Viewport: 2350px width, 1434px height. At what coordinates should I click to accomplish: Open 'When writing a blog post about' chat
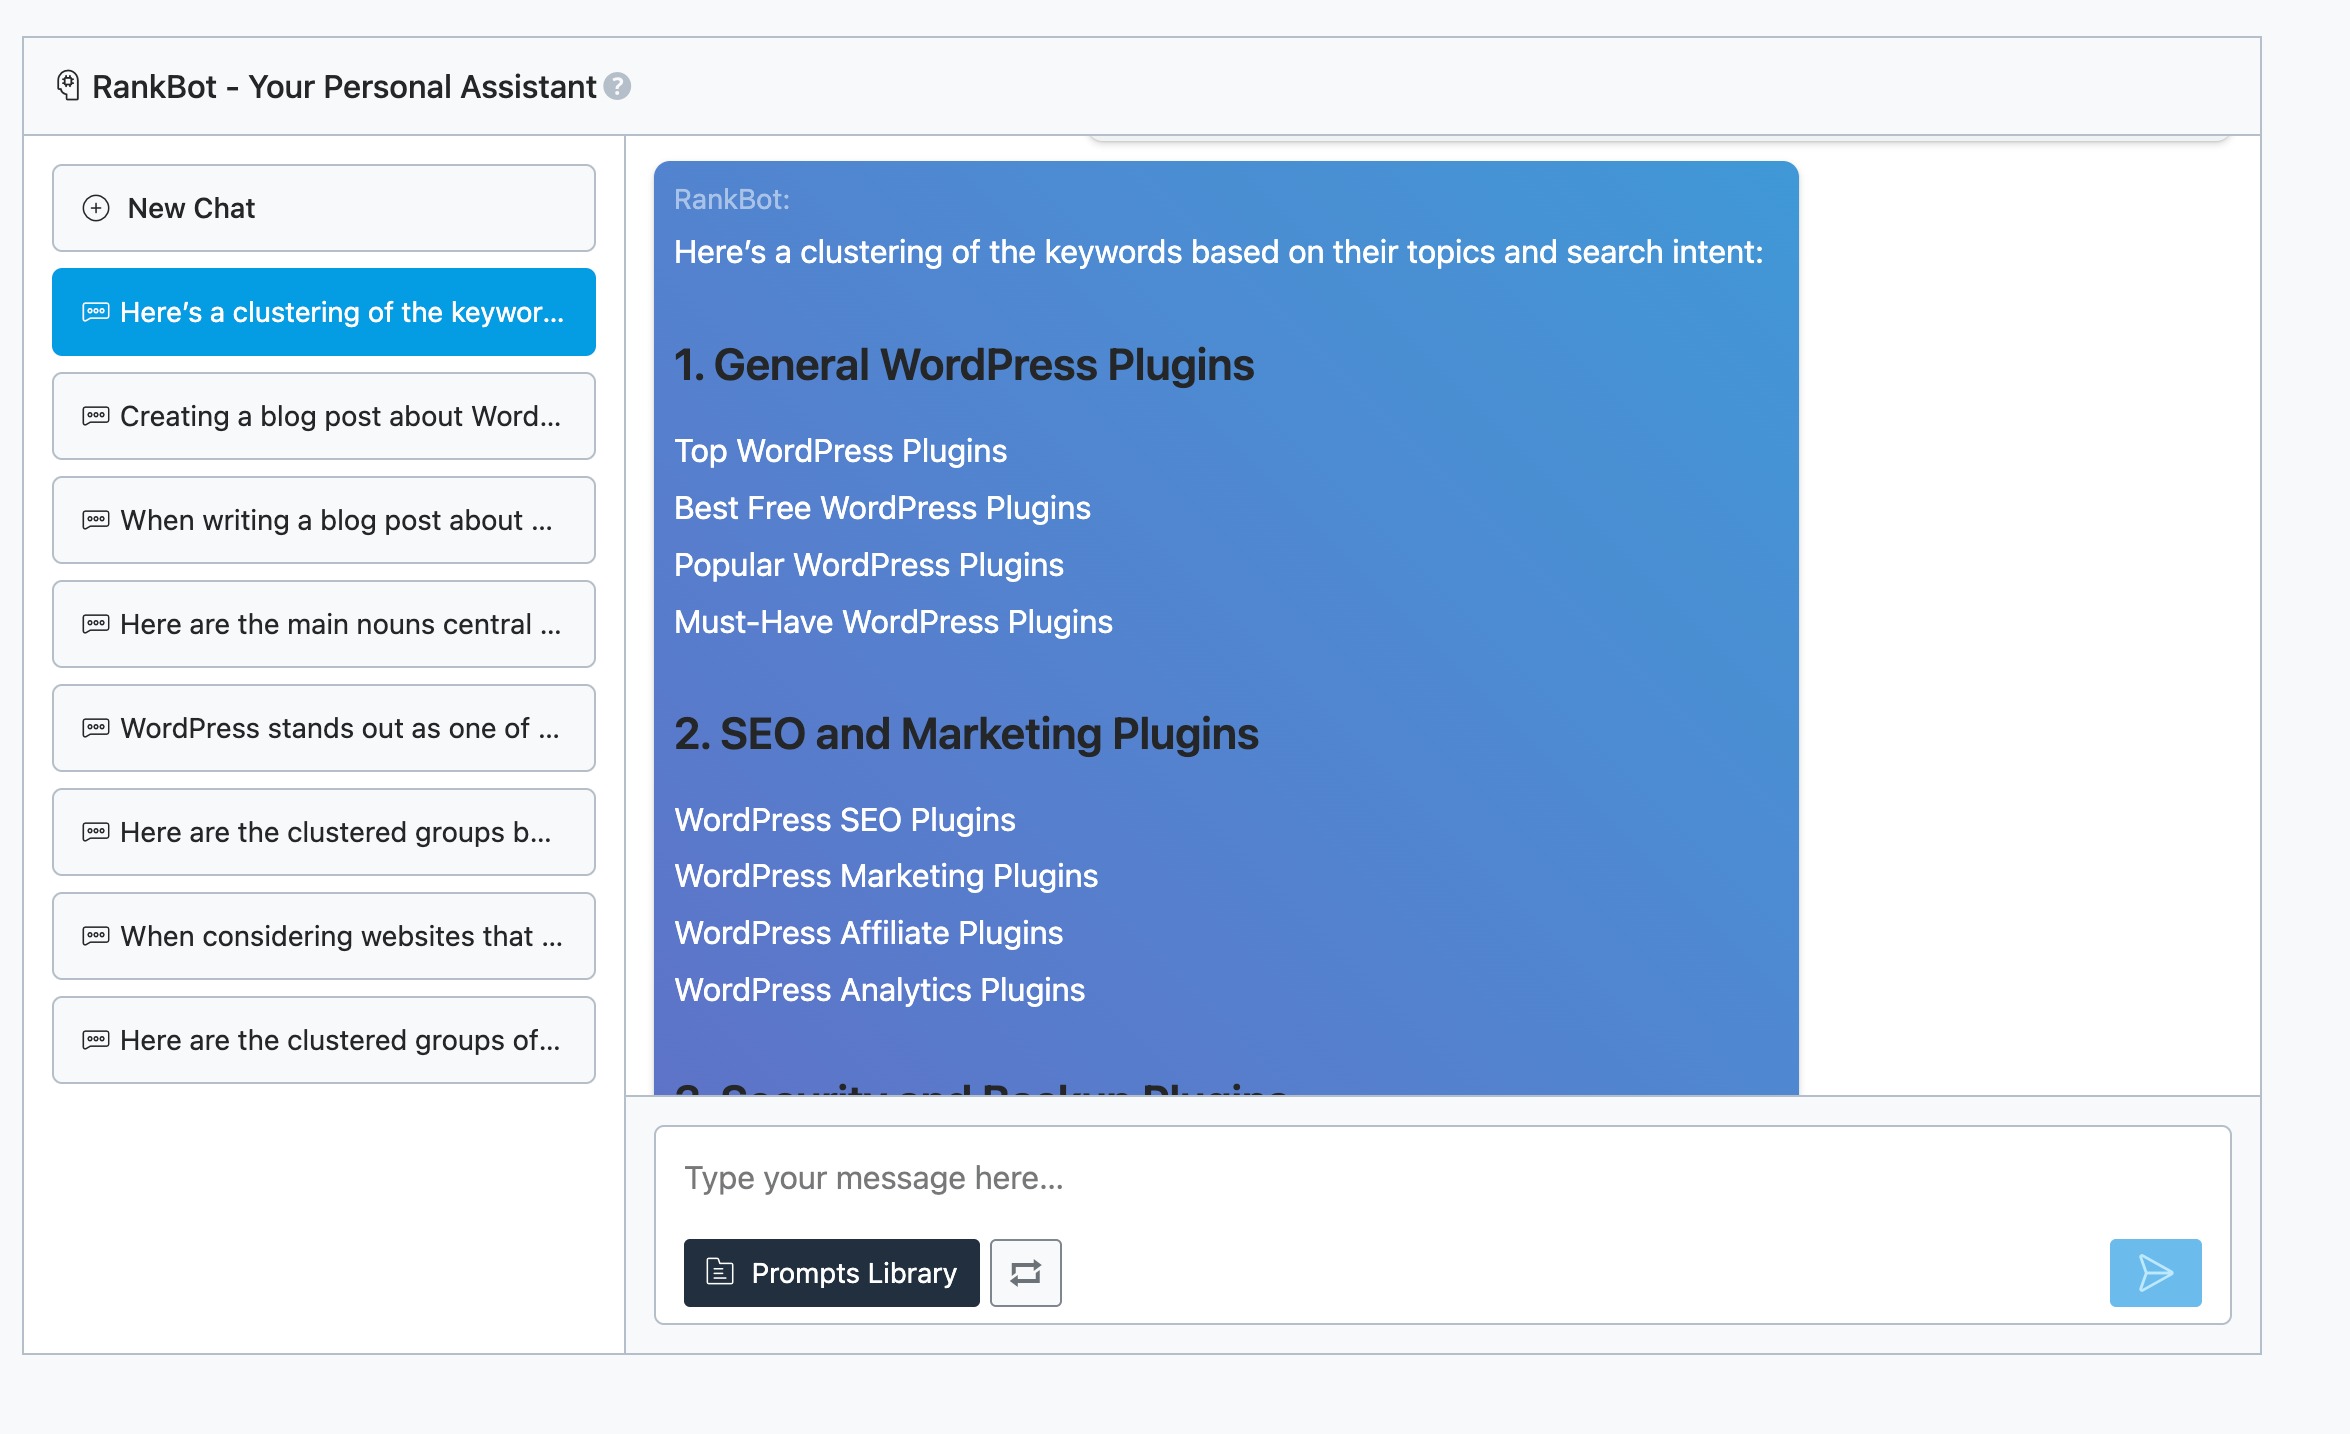[x=323, y=520]
